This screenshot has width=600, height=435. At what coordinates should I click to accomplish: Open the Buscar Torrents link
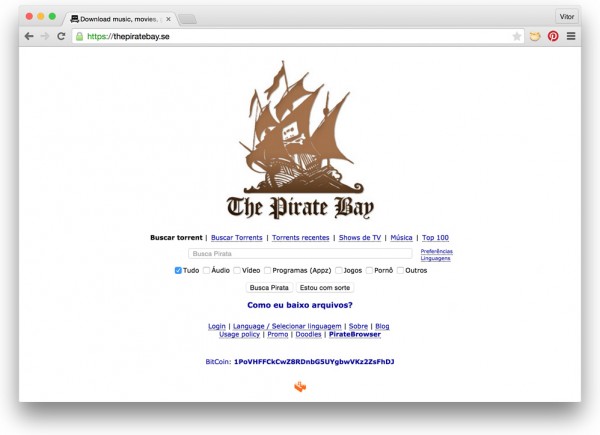point(237,238)
